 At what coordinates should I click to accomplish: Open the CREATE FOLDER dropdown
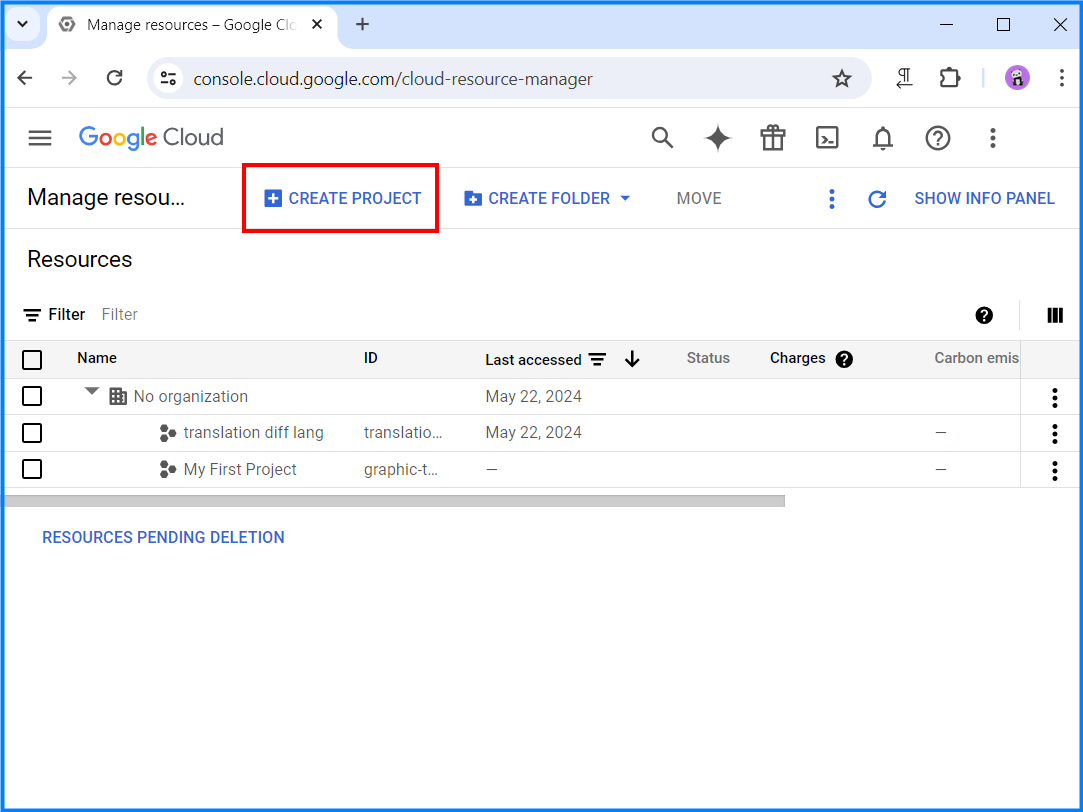(x=626, y=198)
